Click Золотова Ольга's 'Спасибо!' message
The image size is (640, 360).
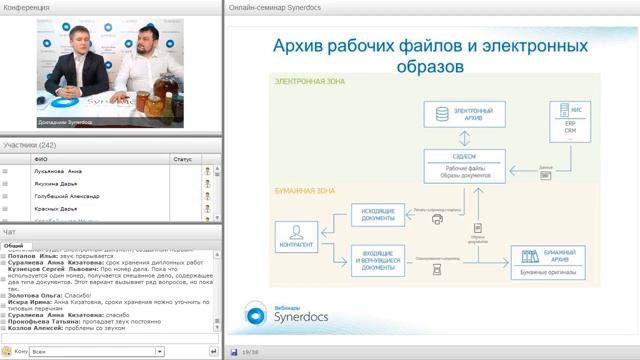pos(49,296)
